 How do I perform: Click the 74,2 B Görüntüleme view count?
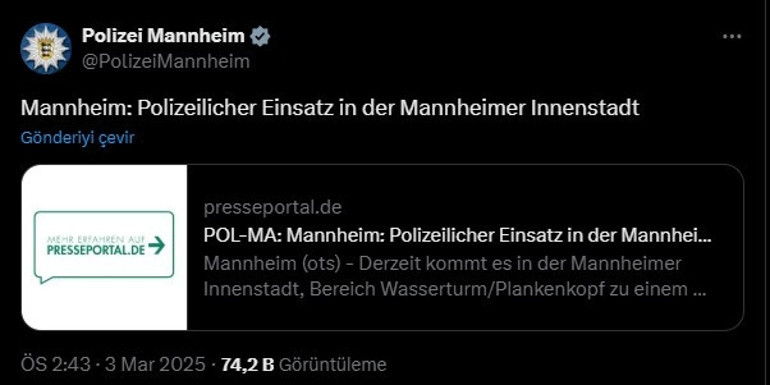point(303,364)
